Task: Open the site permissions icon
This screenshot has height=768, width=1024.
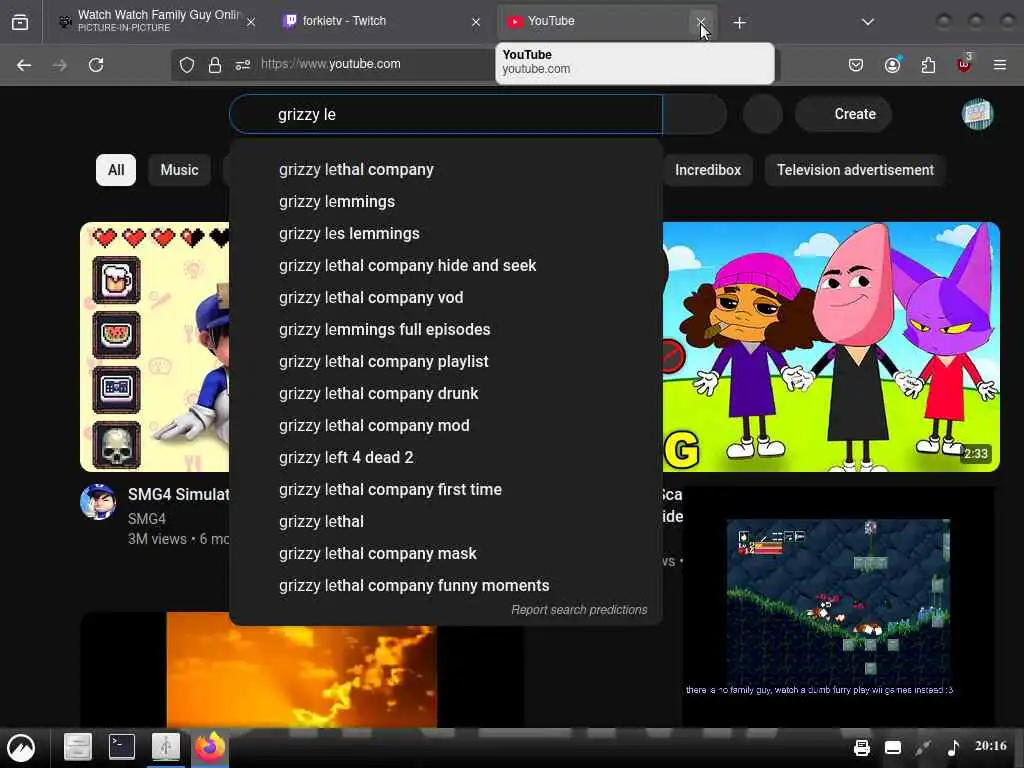Action: pos(243,65)
